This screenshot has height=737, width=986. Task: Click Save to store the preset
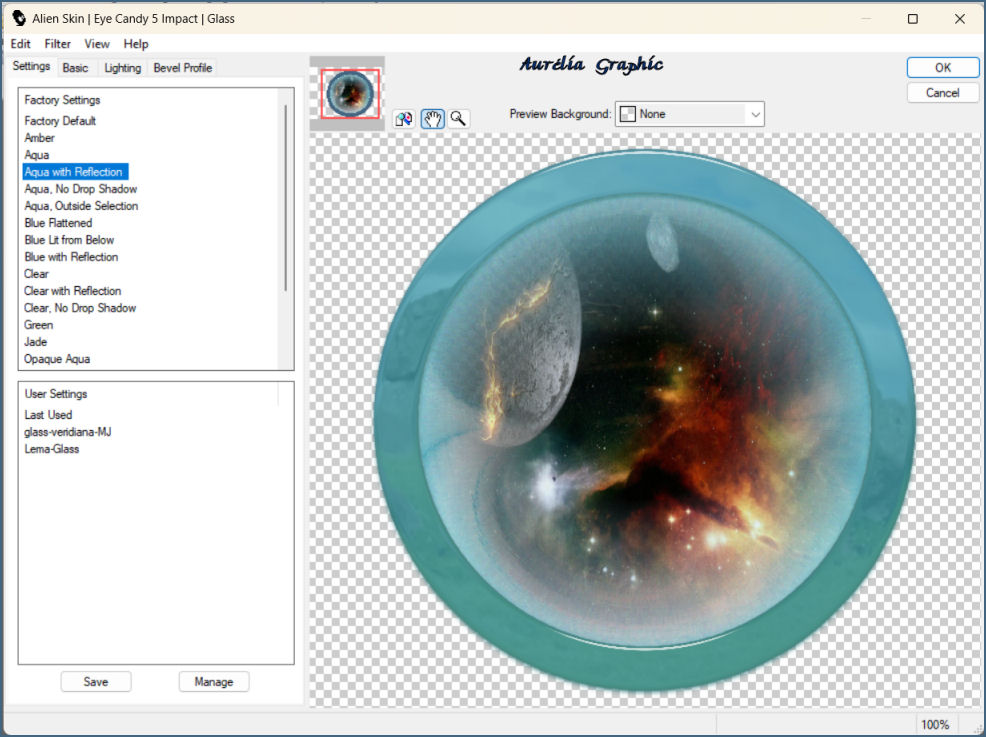click(96, 682)
